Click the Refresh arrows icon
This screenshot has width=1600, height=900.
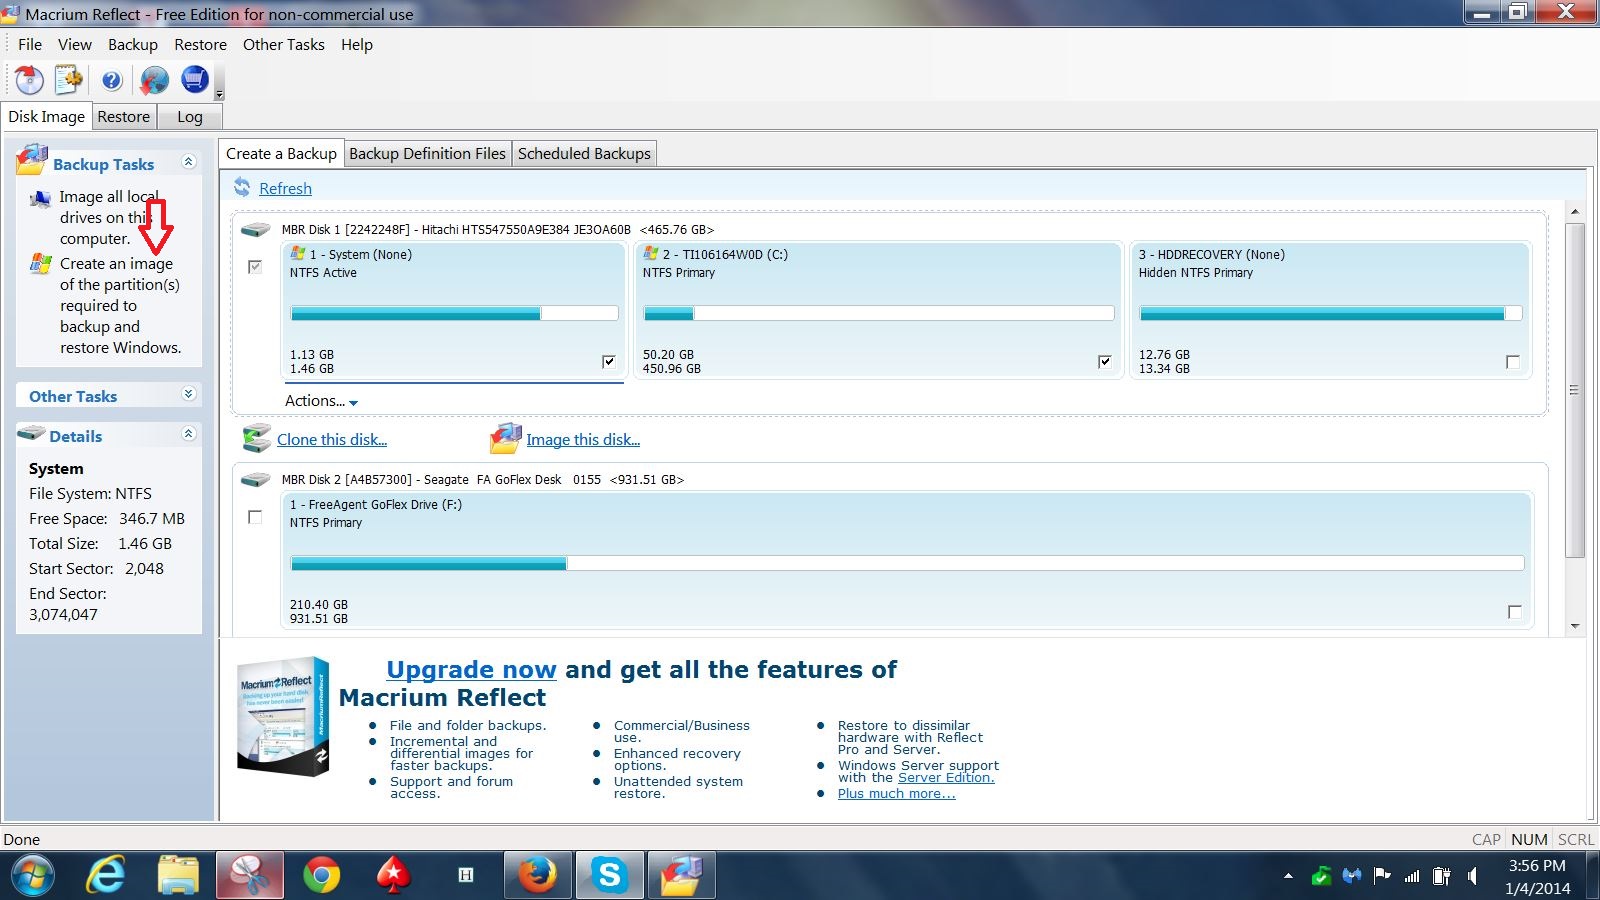242,187
